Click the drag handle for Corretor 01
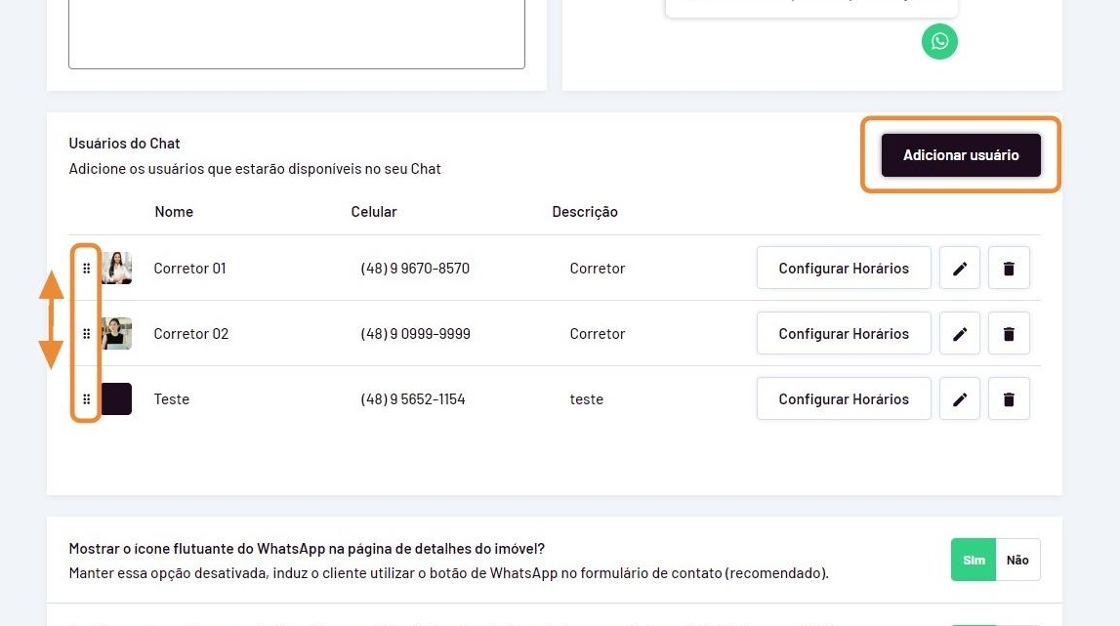Viewport: 1120px width, 626px height. (x=86, y=268)
